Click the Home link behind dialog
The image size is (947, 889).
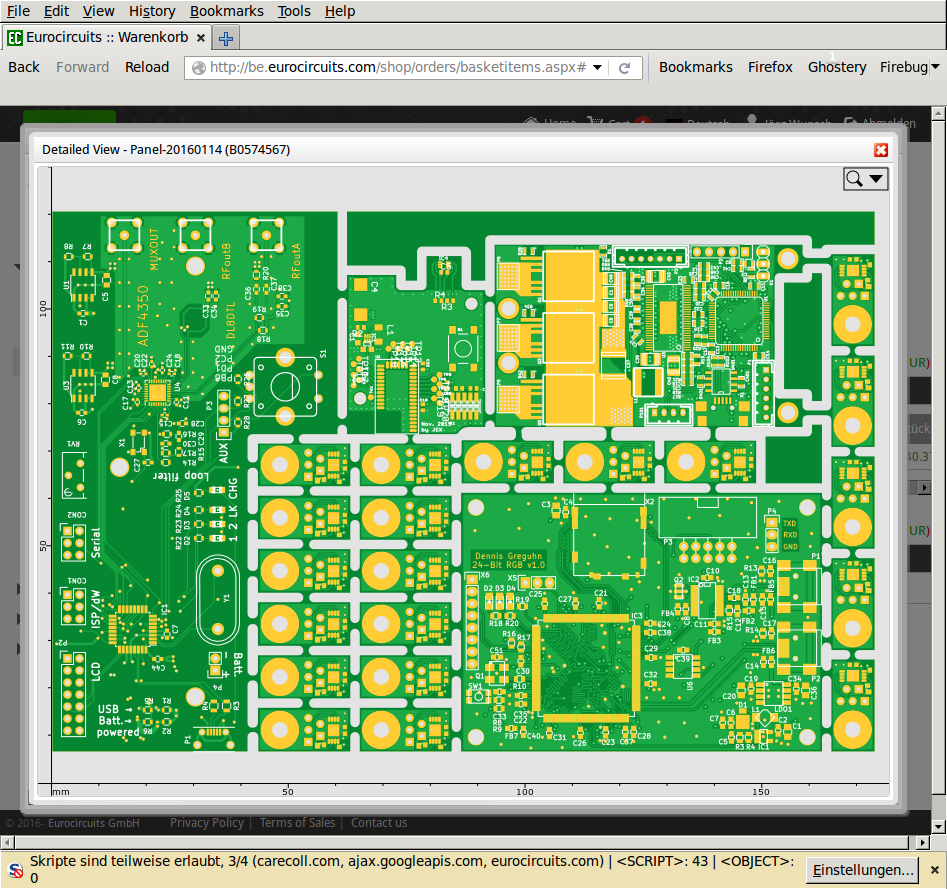pyautogui.click(x=550, y=123)
